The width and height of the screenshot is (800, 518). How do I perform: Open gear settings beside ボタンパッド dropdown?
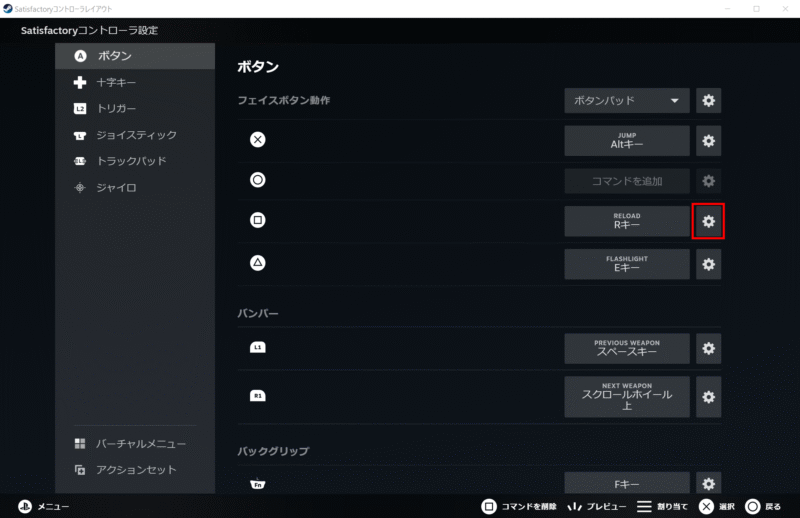coord(708,100)
